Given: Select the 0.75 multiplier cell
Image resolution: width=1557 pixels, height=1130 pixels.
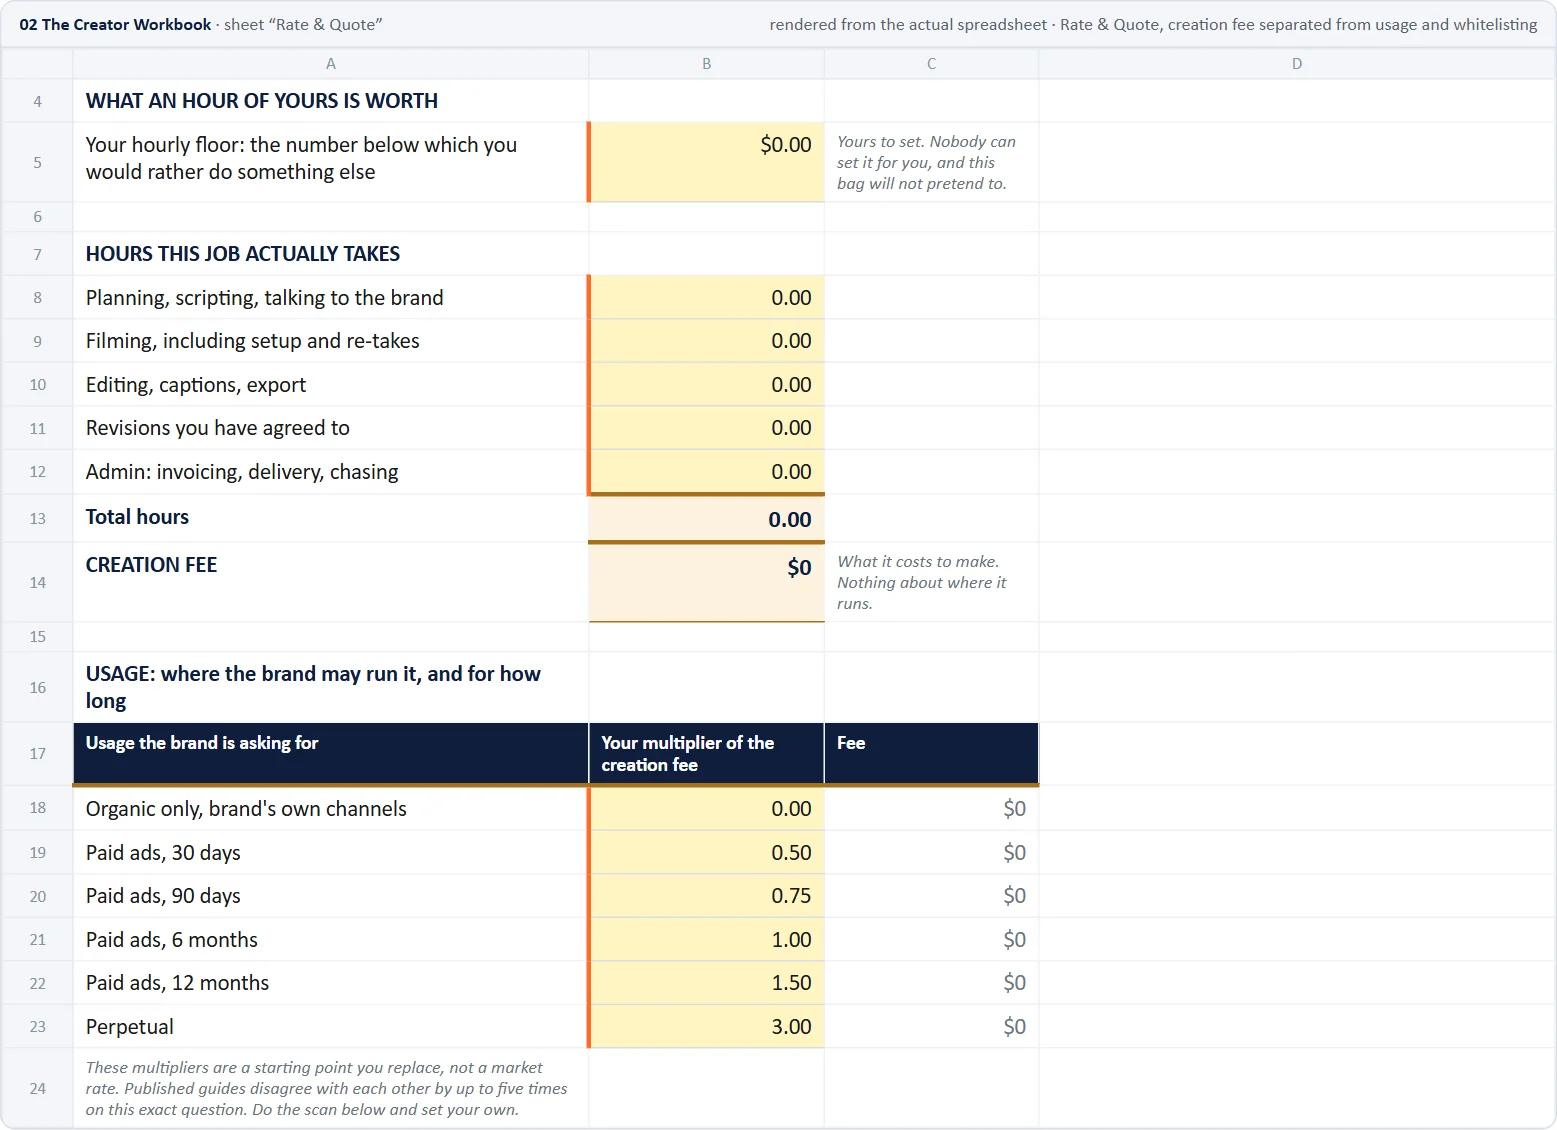Looking at the screenshot, I should [707, 896].
